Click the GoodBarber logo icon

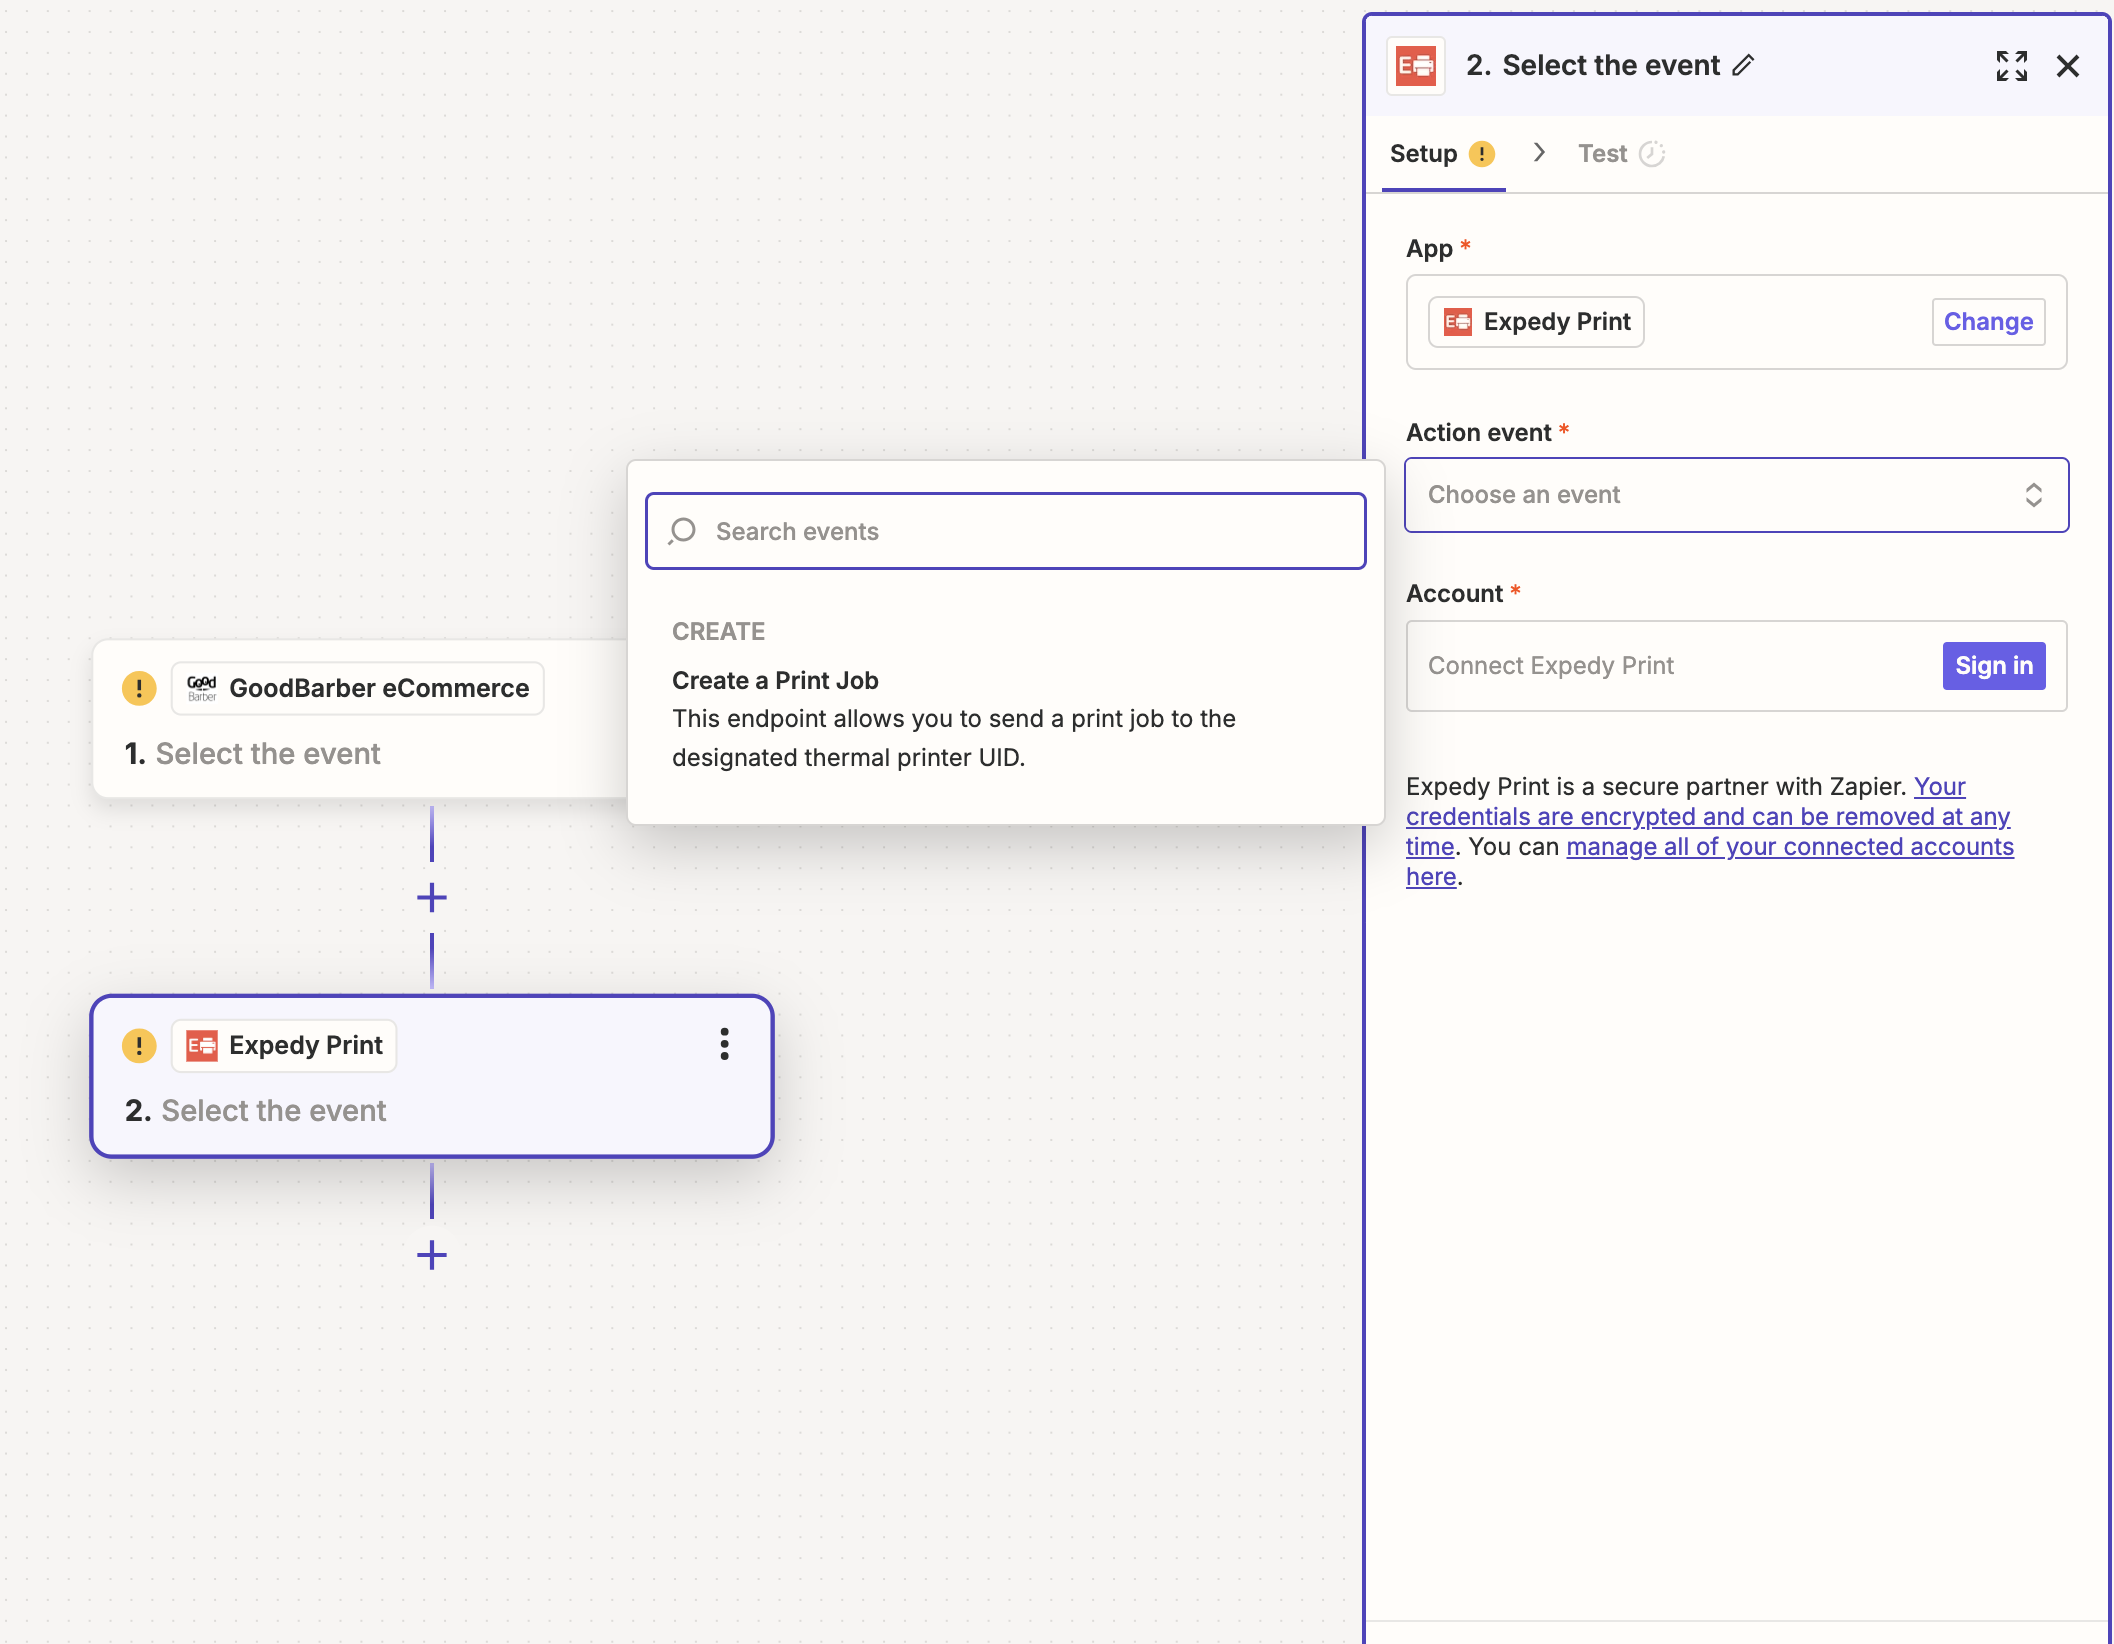(202, 688)
